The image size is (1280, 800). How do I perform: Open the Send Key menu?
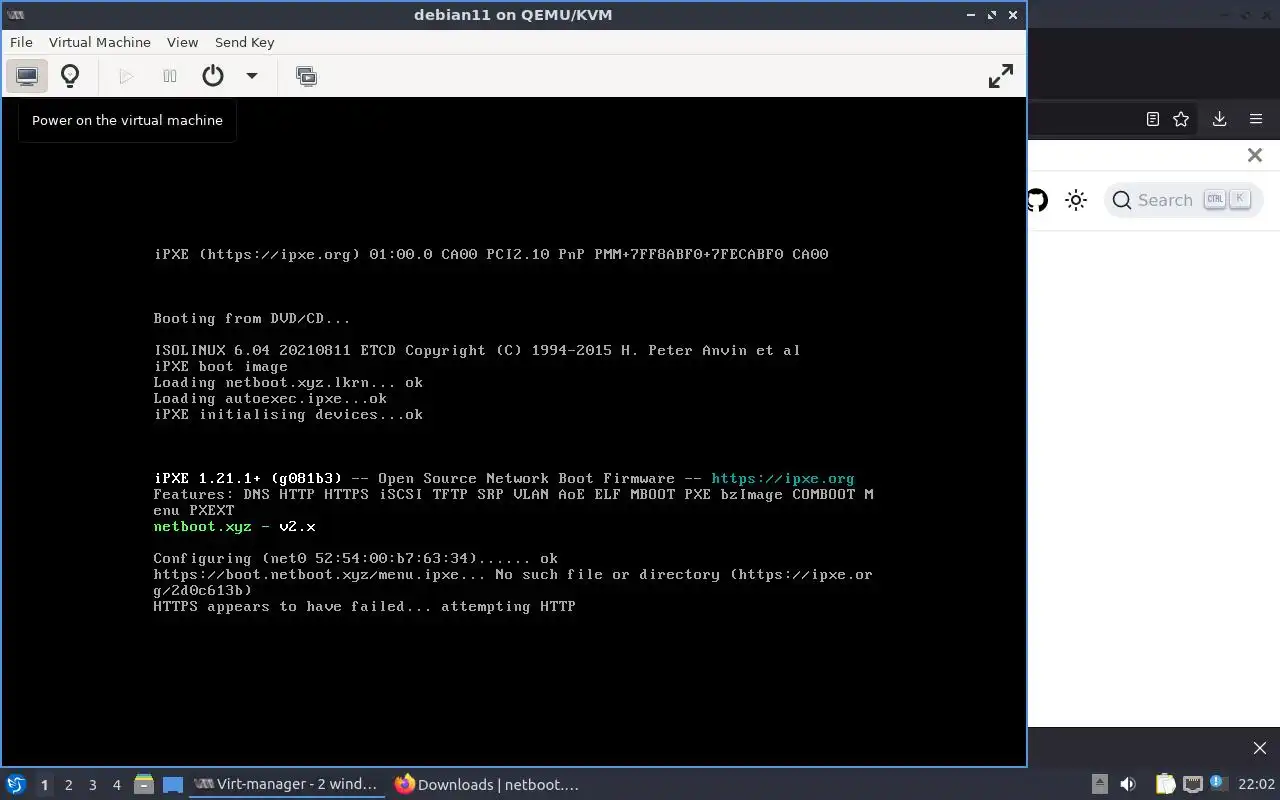click(x=244, y=42)
